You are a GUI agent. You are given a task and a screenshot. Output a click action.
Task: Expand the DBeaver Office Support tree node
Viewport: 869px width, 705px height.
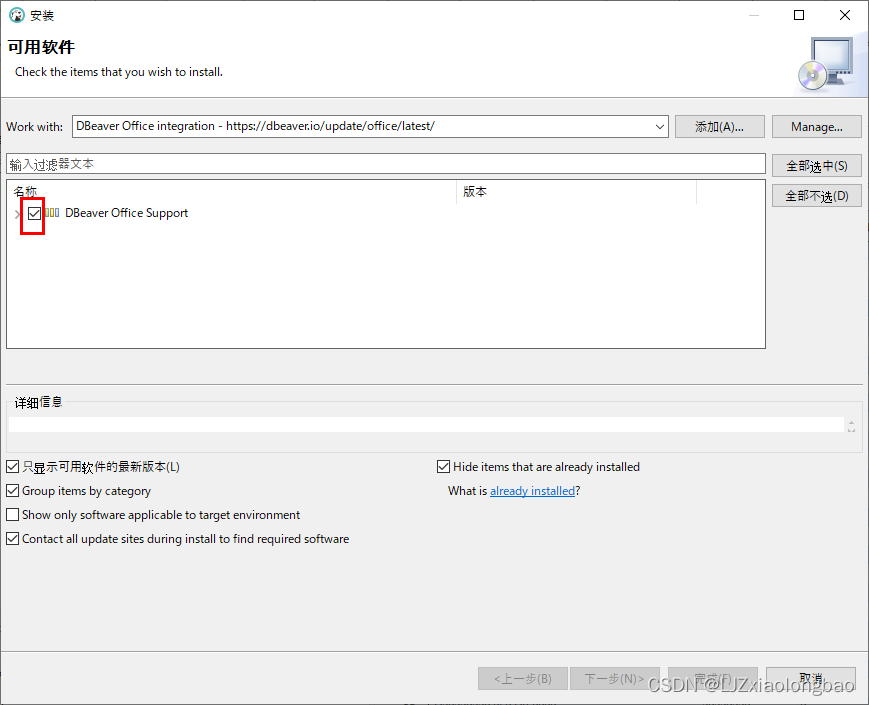[x=17, y=214]
